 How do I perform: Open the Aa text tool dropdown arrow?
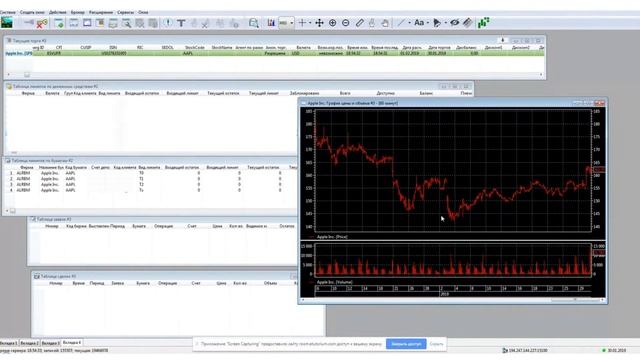click(x=428, y=23)
